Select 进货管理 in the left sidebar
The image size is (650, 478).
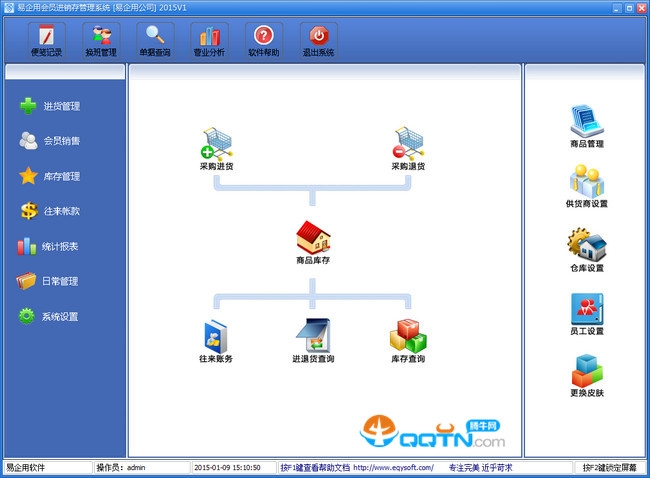pos(60,106)
